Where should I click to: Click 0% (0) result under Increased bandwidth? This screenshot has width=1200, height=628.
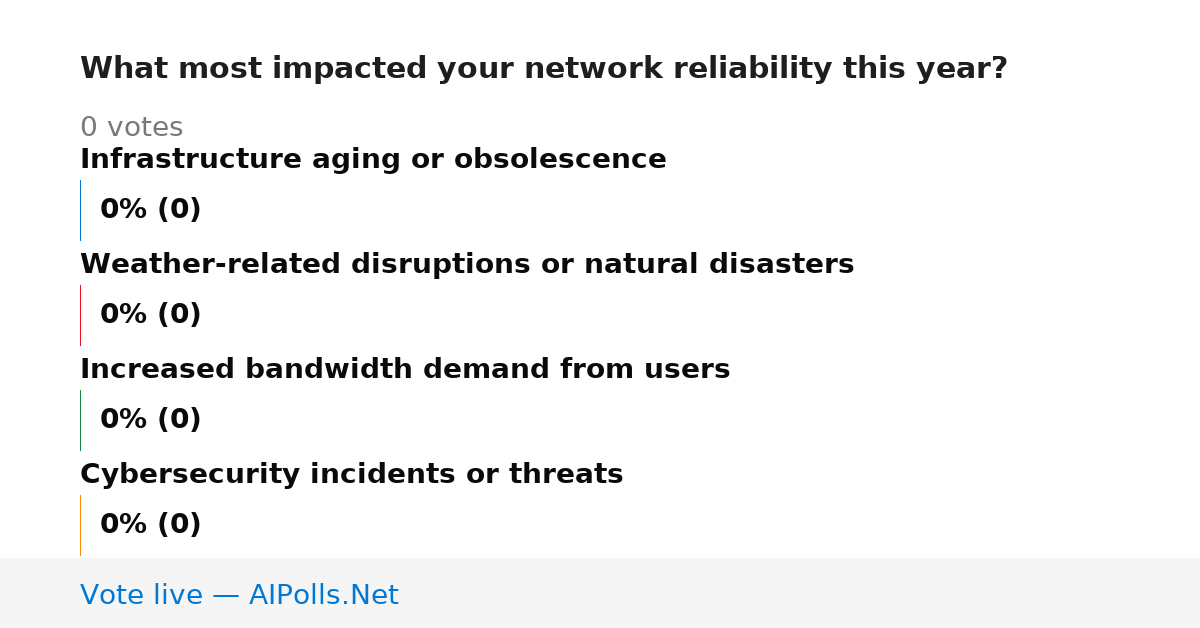pos(150,420)
